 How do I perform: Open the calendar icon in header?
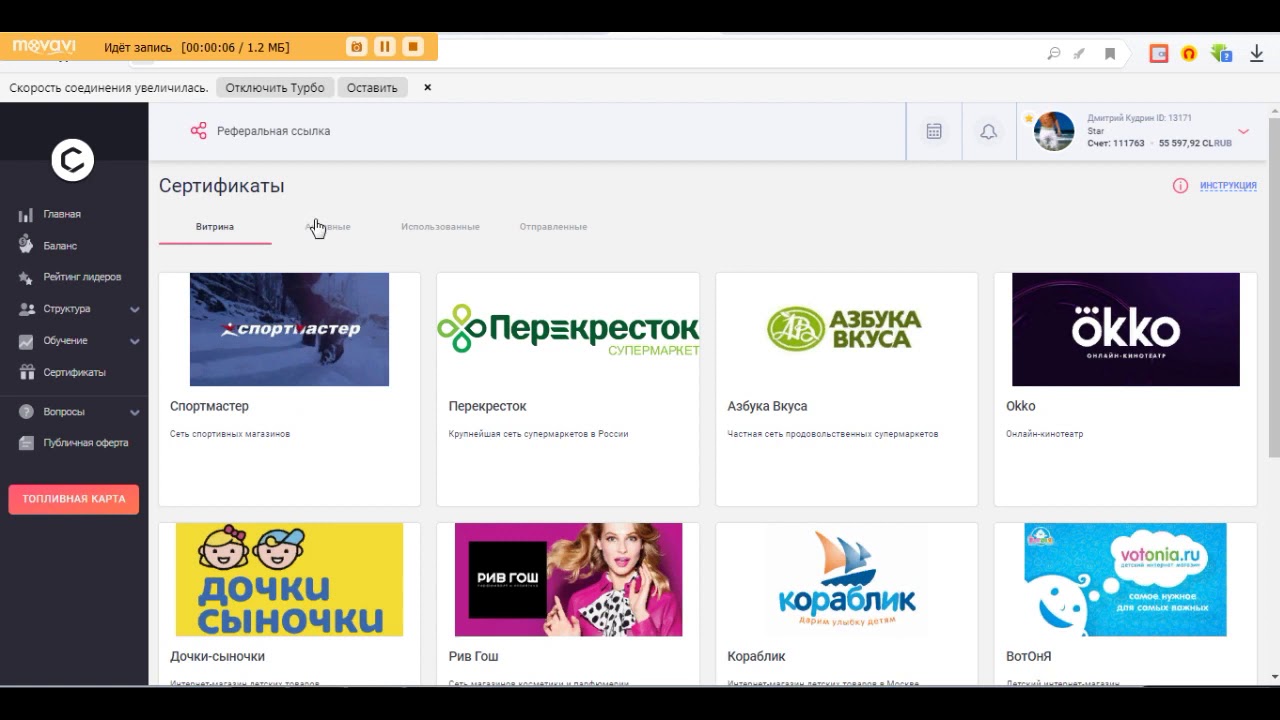click(934, 131)
